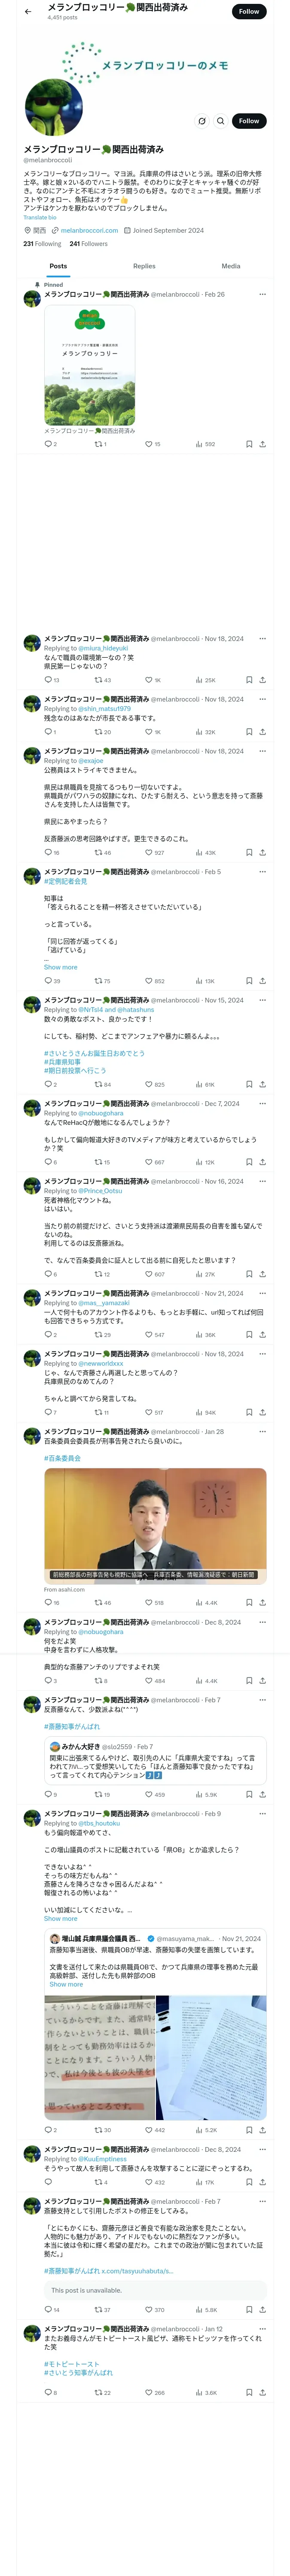The width and height of the screenshot is (290, 2576).
Task: Open the 241 Followers list
Action: pos(89,244)
